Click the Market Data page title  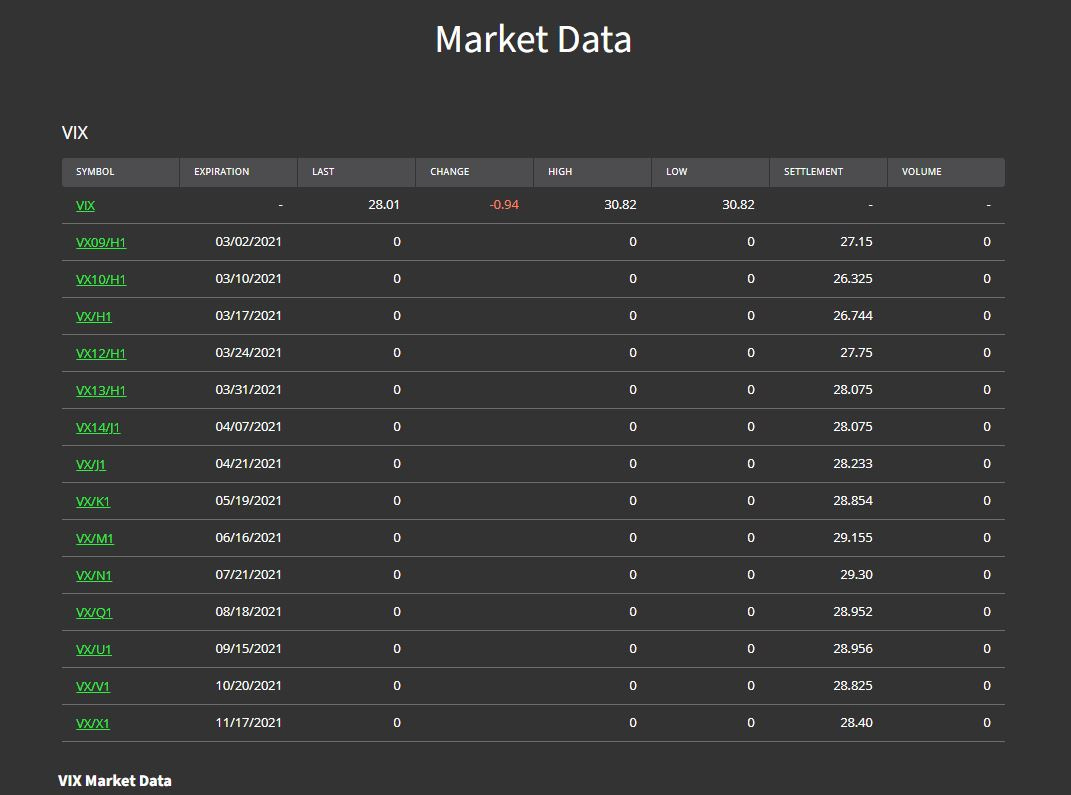tap(533, 39)
